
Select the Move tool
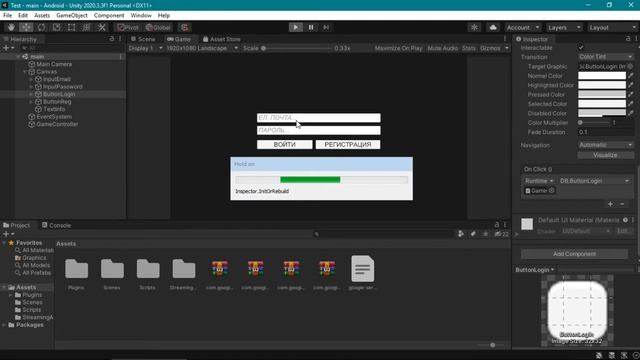point(26,27)
